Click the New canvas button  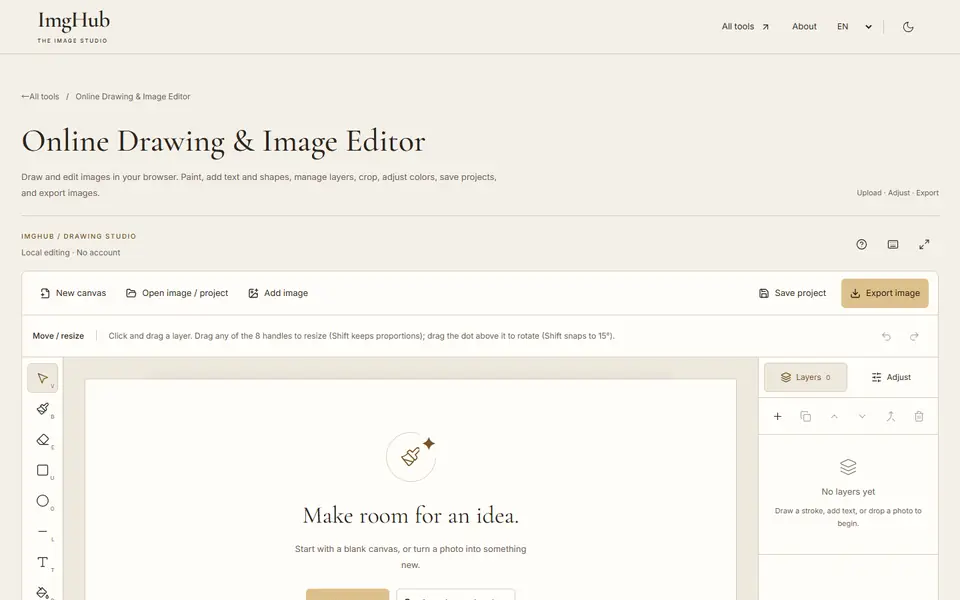pyautogui.click(x=73, y=293)
